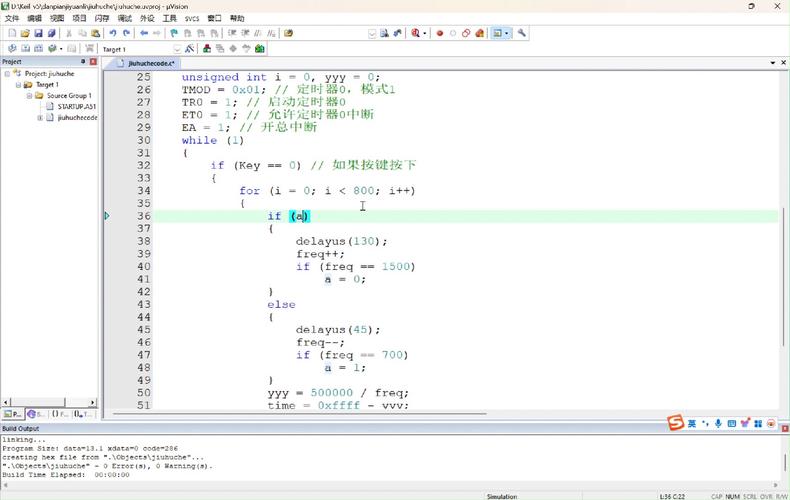Image resolution: width=790 pixels, height=500 pixels.
Task: Insert a bookmark with the flag icon
Action: (174, 33)
